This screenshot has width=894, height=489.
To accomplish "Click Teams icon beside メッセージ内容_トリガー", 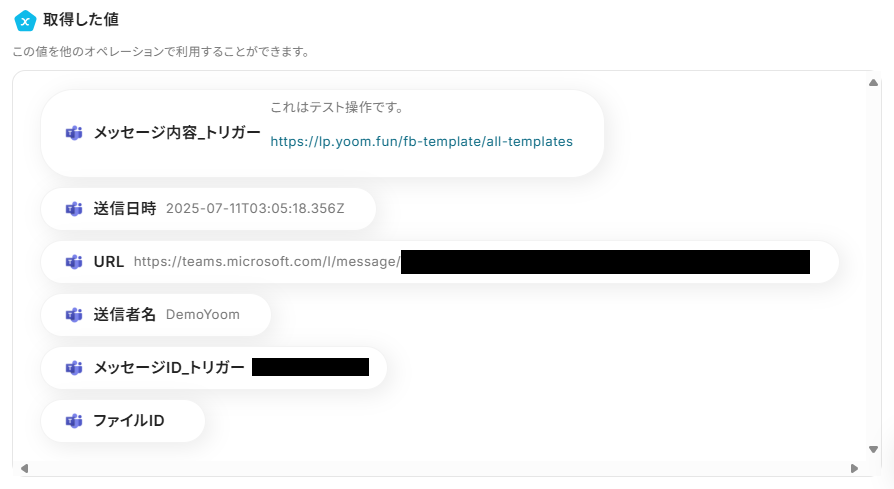I will (74, 133).
